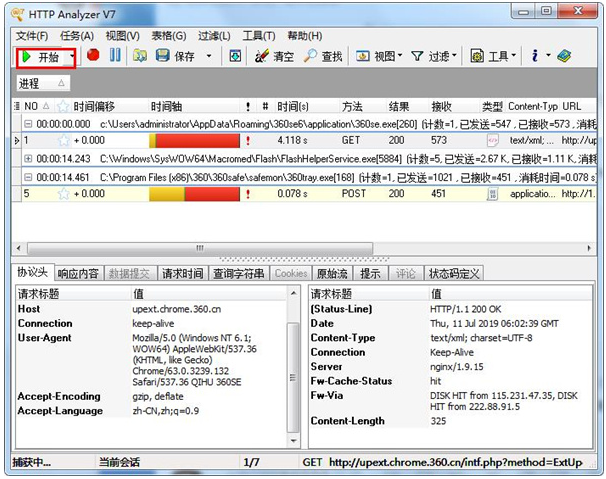Sort by 接收 column header
The height and width of the screenshot is (479, 606).
click(x=454, y=106)
